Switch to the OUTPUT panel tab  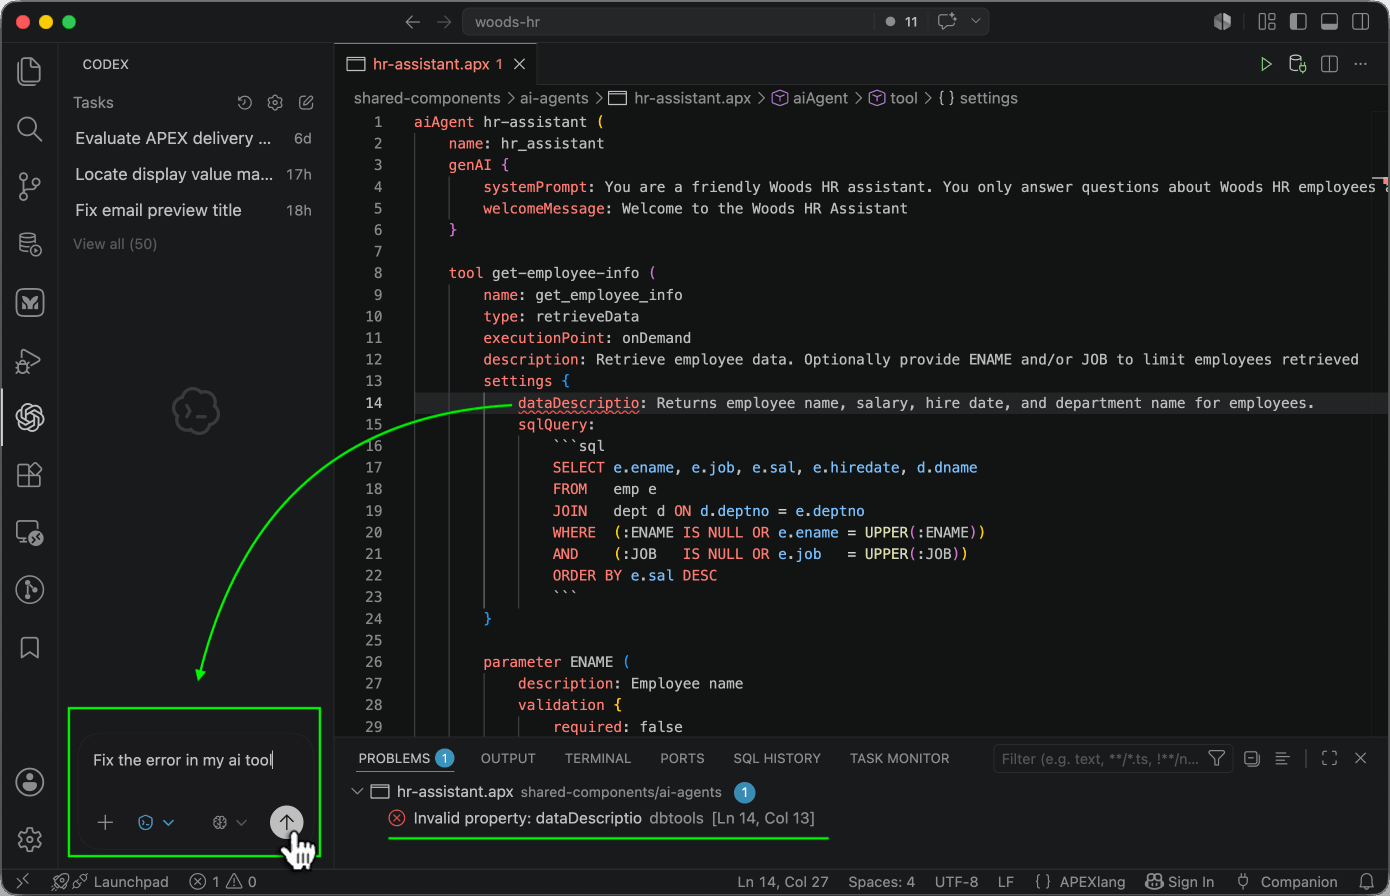pos(508,758)
